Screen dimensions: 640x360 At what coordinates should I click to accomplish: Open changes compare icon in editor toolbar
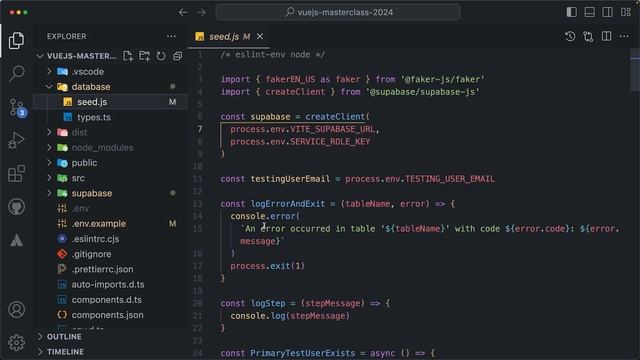[x=588, y=36]
